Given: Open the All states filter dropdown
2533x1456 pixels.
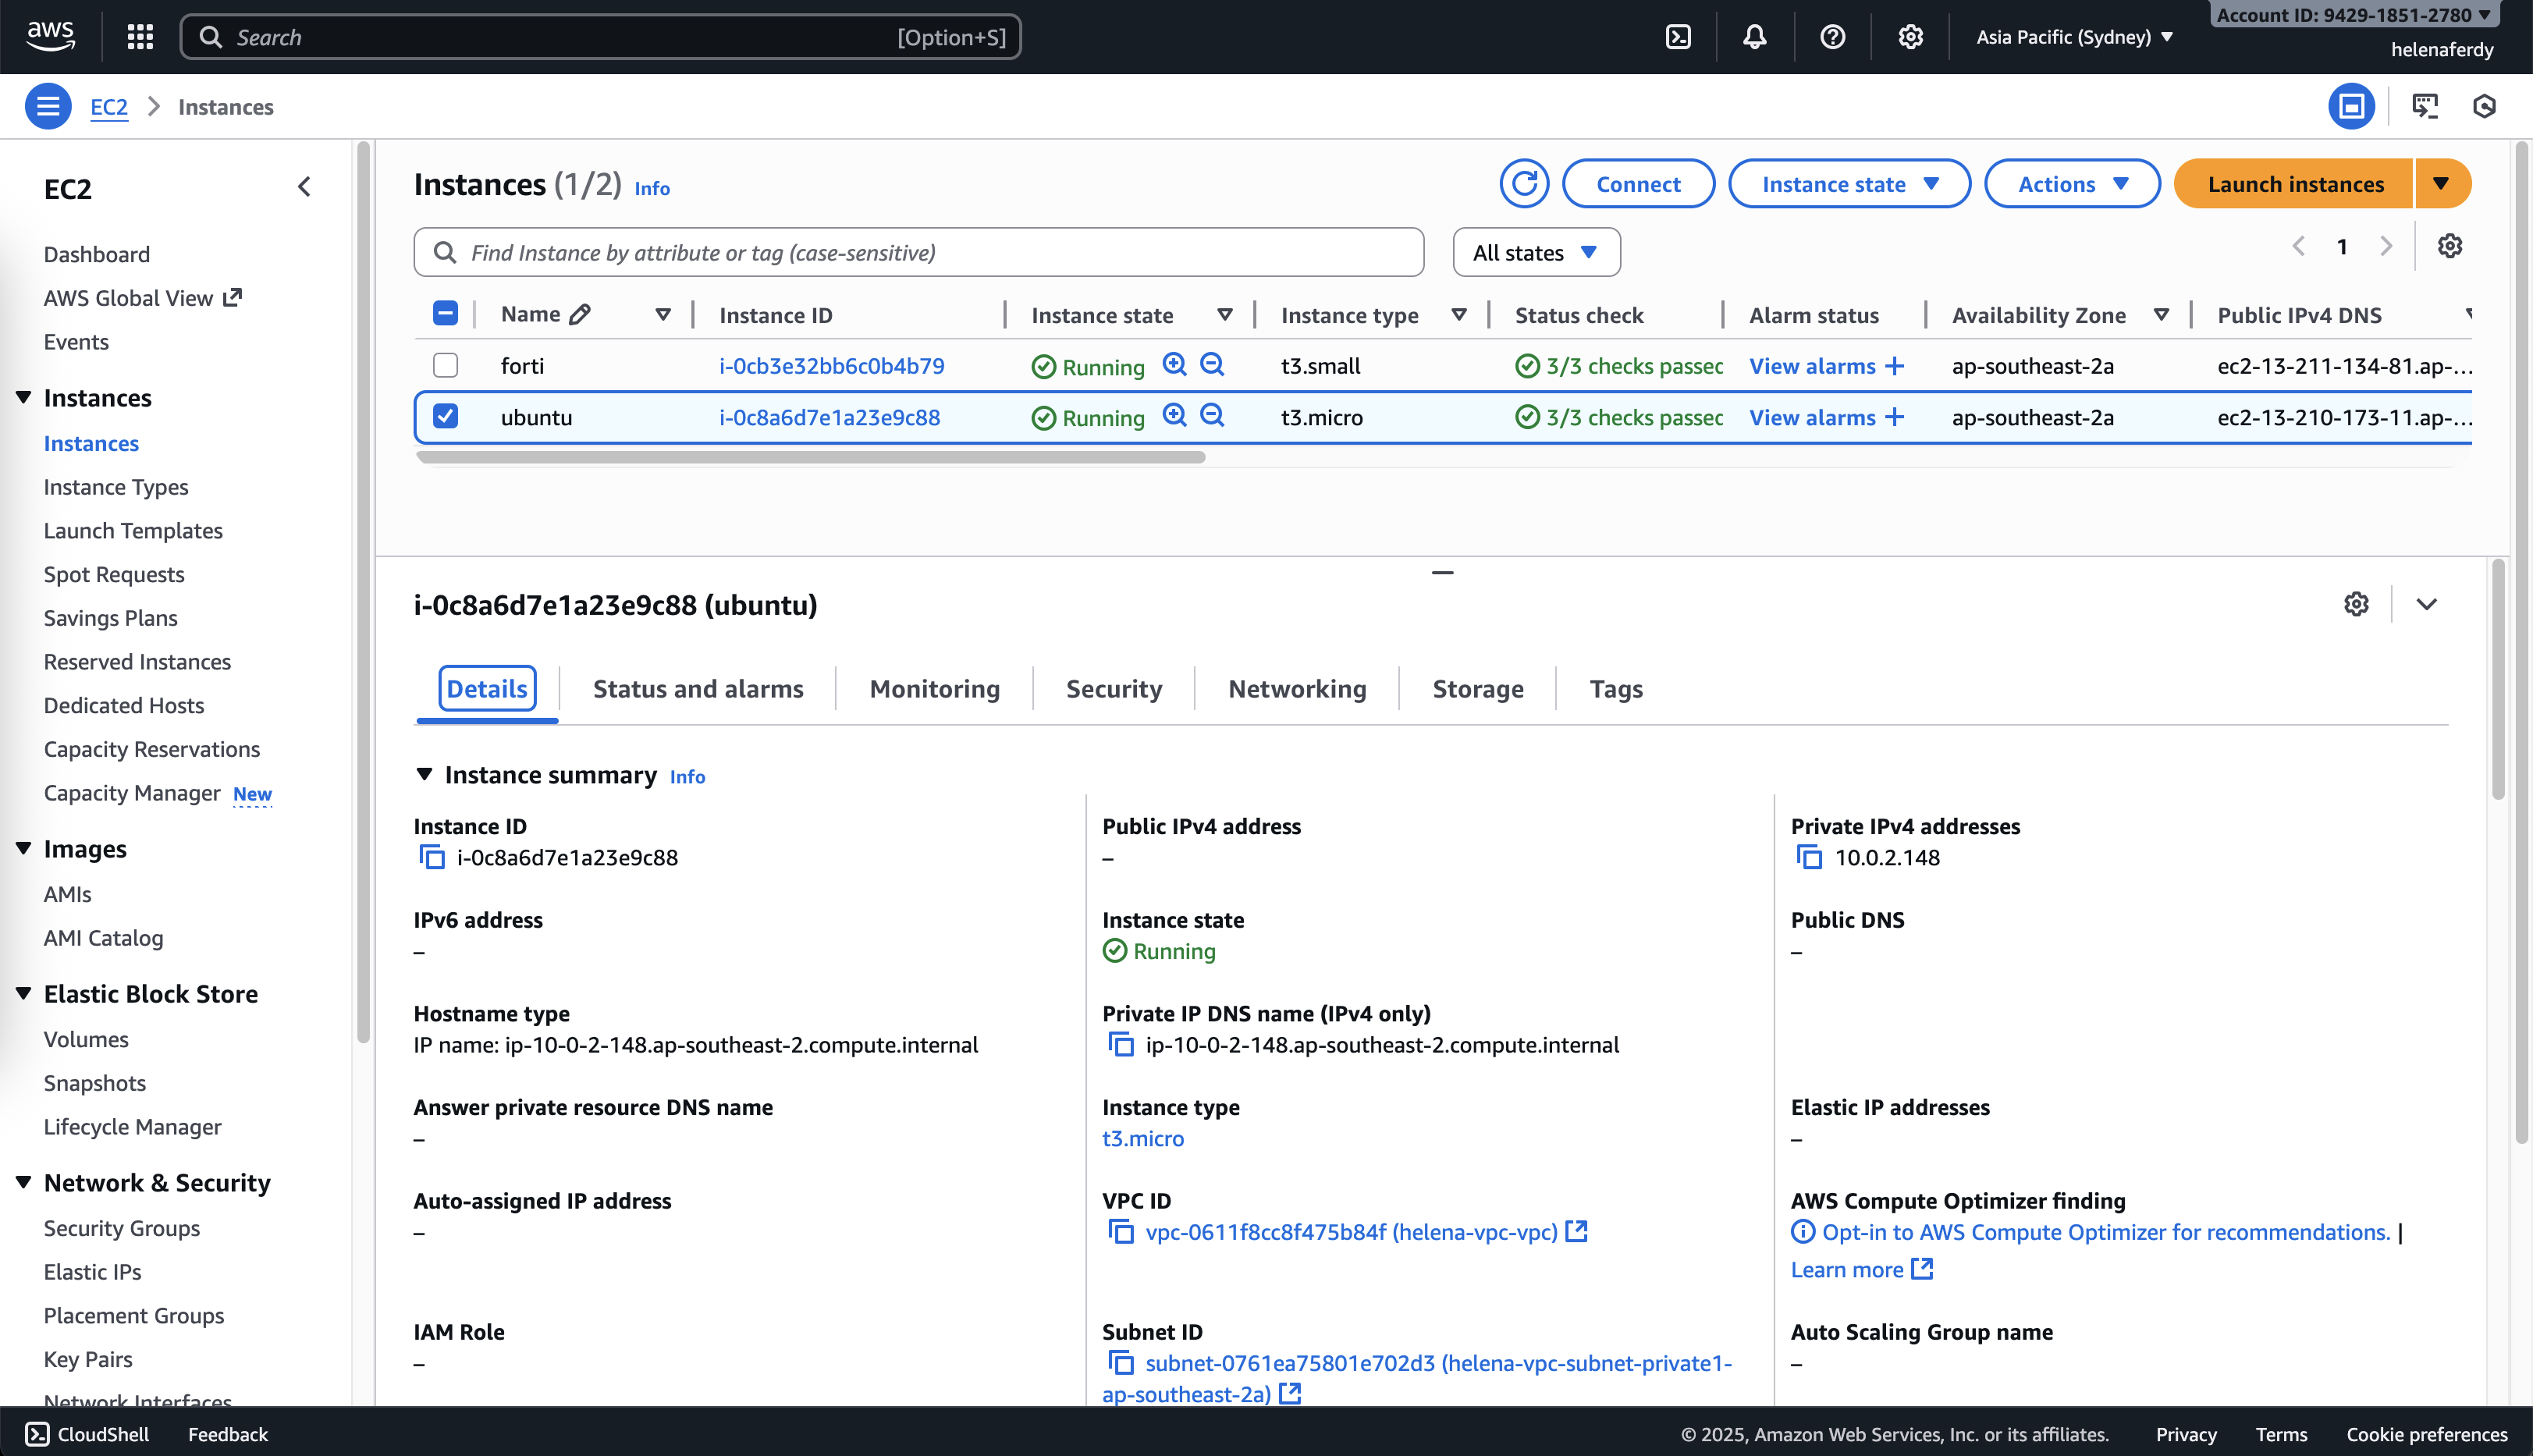Looking at the screenshot, I should coord(1536,253).
